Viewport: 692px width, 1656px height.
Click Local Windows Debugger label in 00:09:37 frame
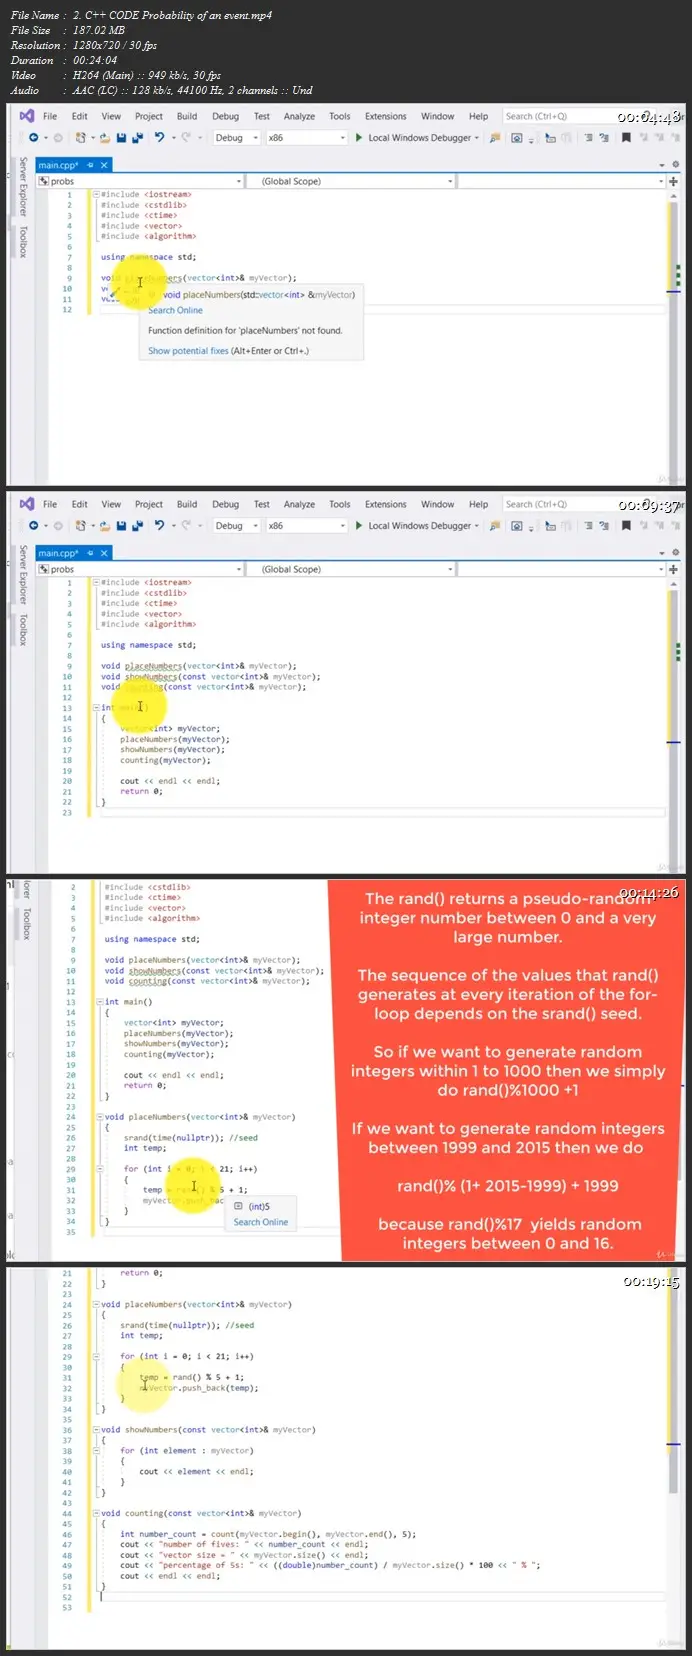click(419, 526)
